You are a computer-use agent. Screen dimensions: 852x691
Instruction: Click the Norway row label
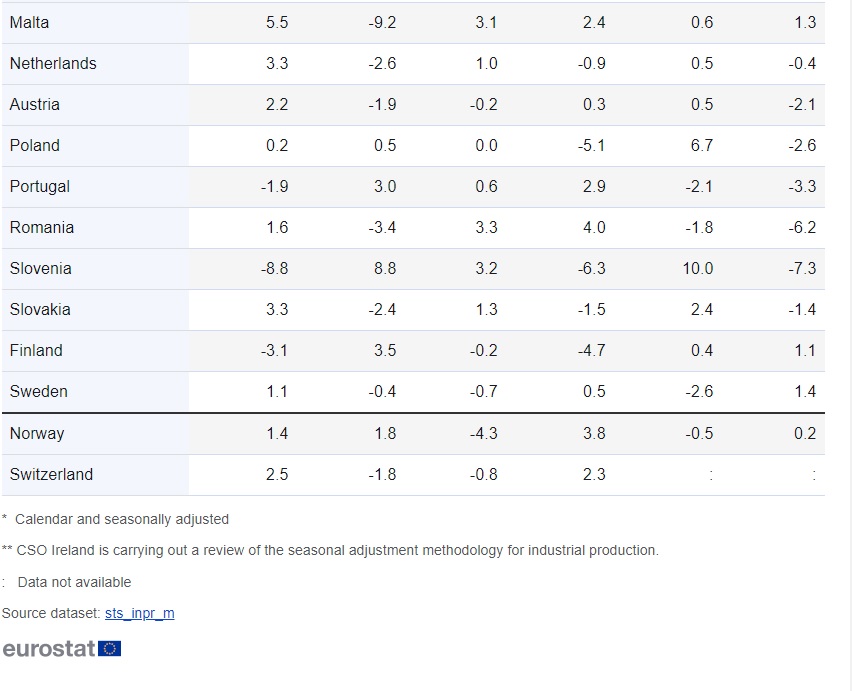point(37,433)
